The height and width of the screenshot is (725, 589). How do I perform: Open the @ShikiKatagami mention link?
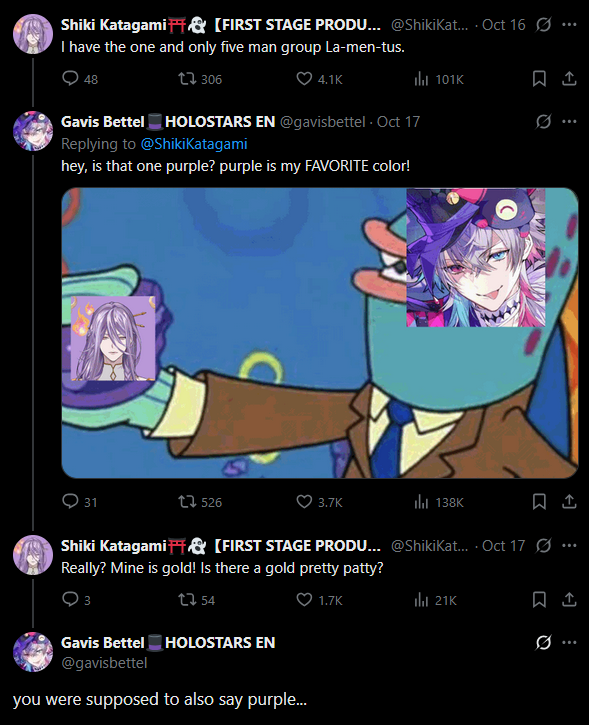194,144
